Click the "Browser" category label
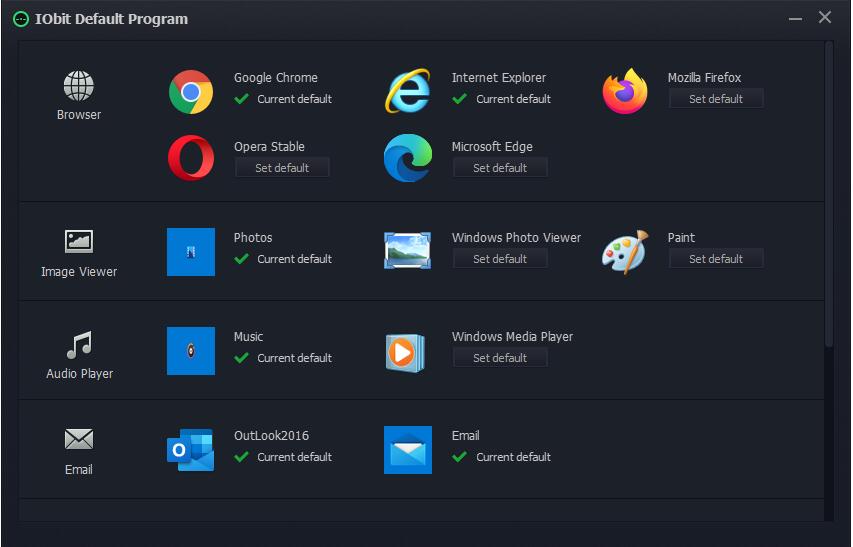Viewport: 853px width, 547px height. pyautogui.click(x=79, y=115)
